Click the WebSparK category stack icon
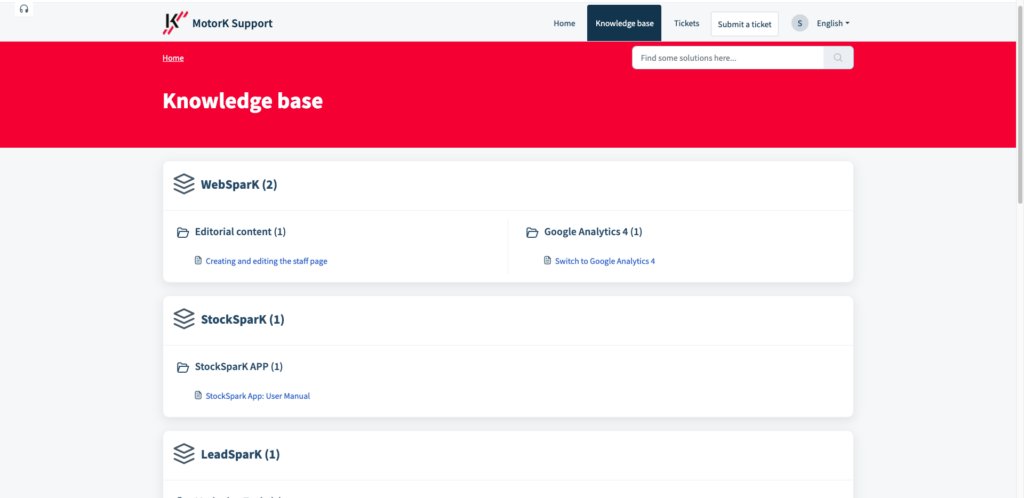The image size is (1024, 498). 184,185
